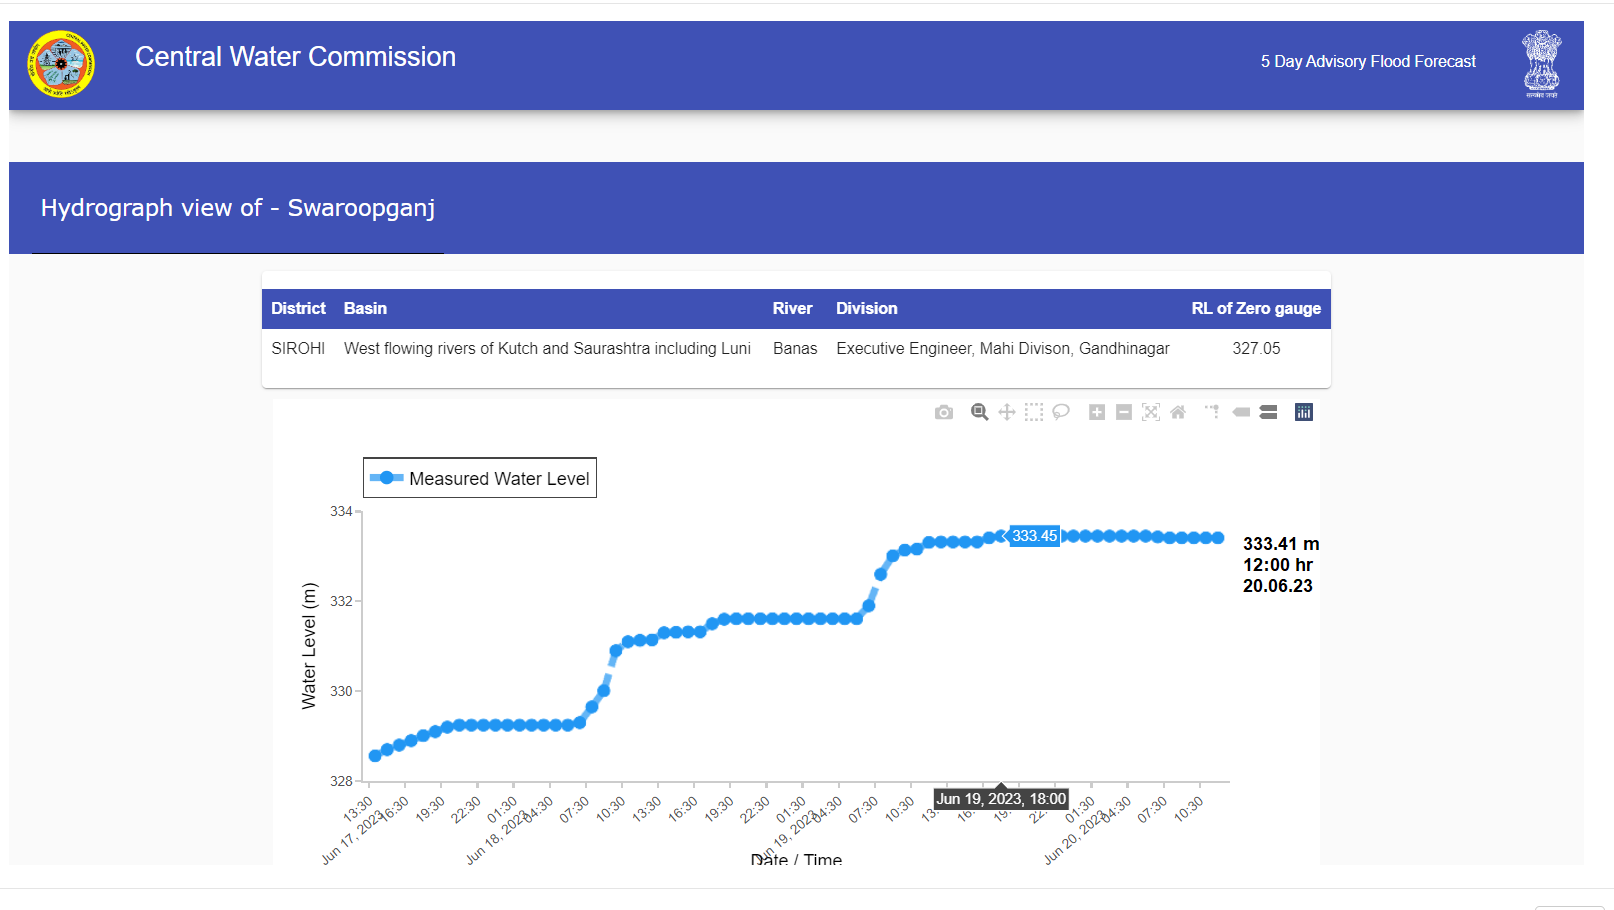Toggle Measured Water Level legend entry
This screenshot has height=910, width=1614.
pyautogui.click(x=480, y=478)
